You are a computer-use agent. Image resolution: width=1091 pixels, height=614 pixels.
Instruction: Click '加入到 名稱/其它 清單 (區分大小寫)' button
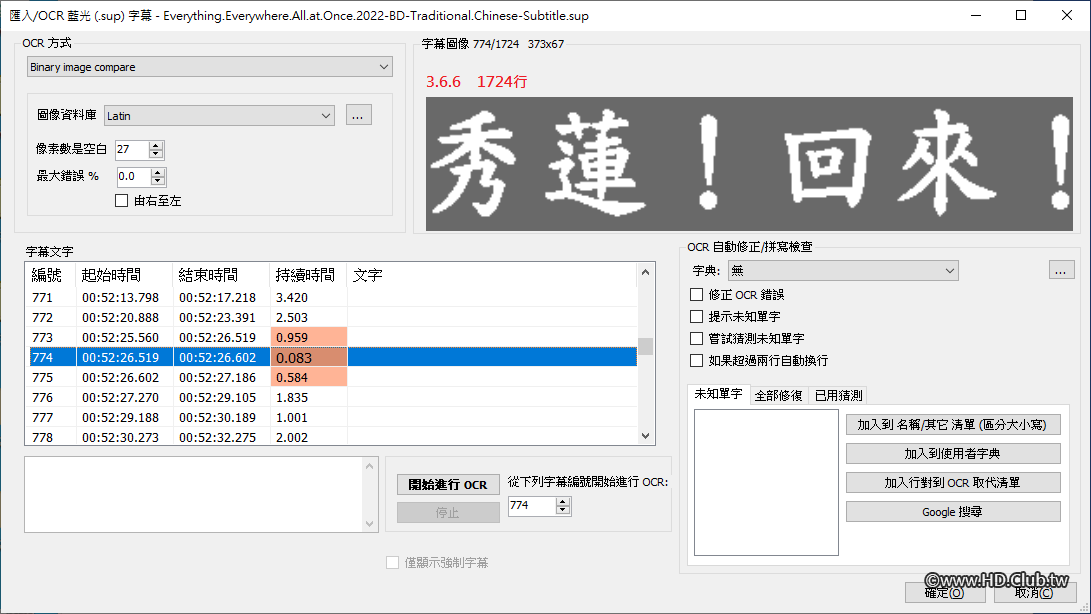click(x=953, y=425)
